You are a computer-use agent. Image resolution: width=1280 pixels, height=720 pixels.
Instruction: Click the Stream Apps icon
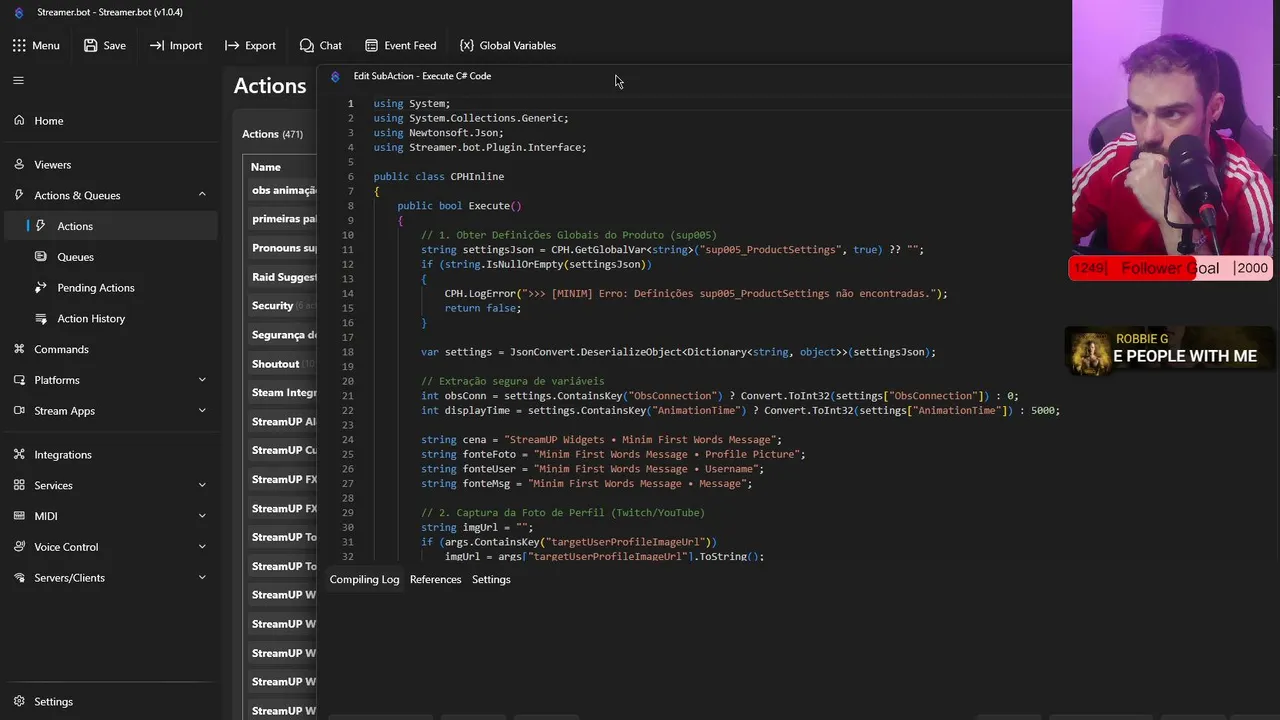[19, 411]
